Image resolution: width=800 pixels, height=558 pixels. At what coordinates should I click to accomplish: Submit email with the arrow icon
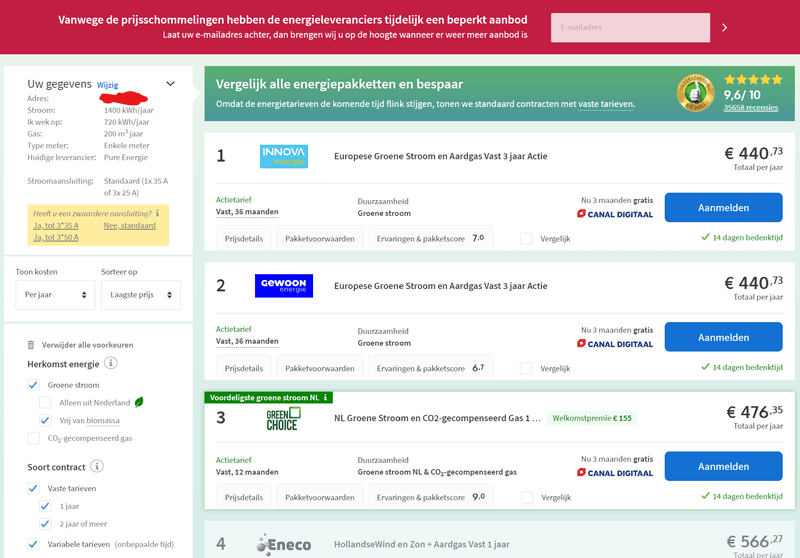pos(724,28)
